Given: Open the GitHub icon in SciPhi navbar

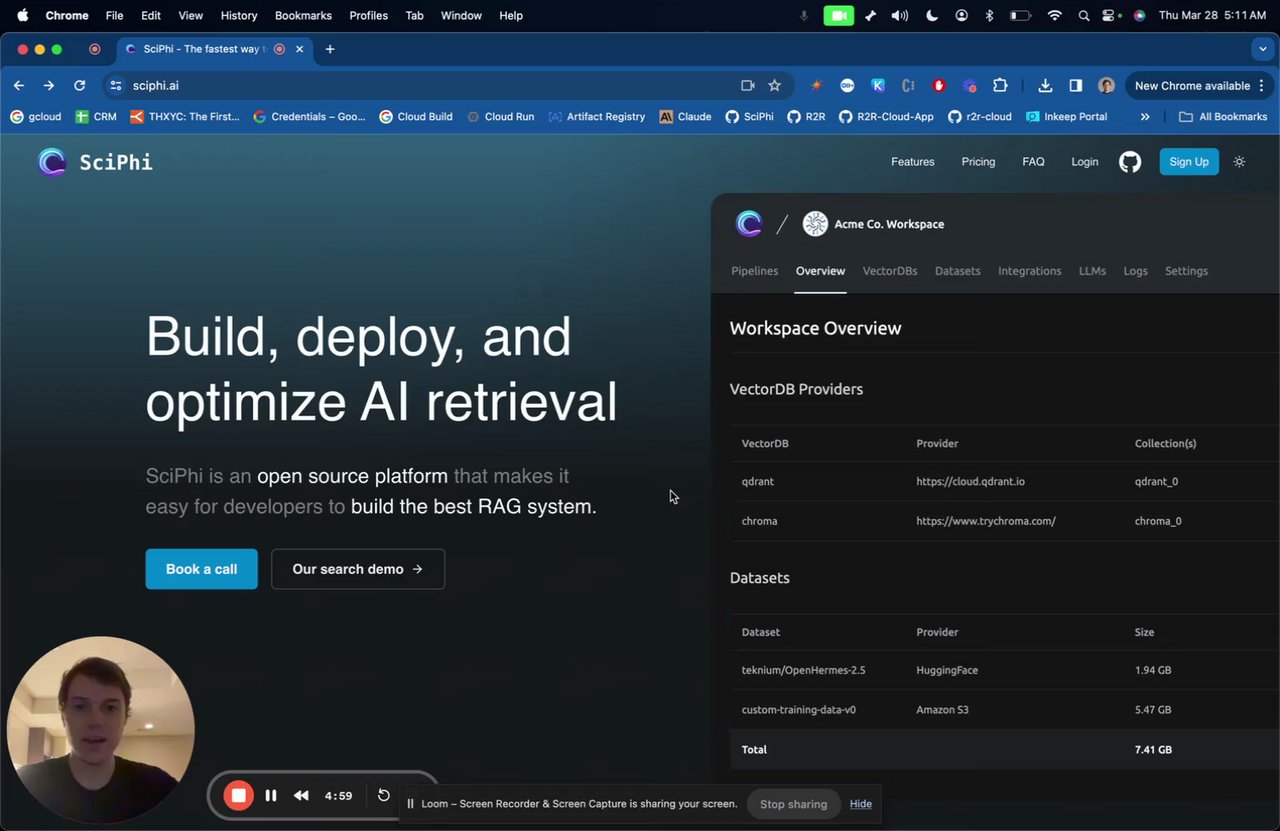Looking at the screenshot, I should 1130,162.
